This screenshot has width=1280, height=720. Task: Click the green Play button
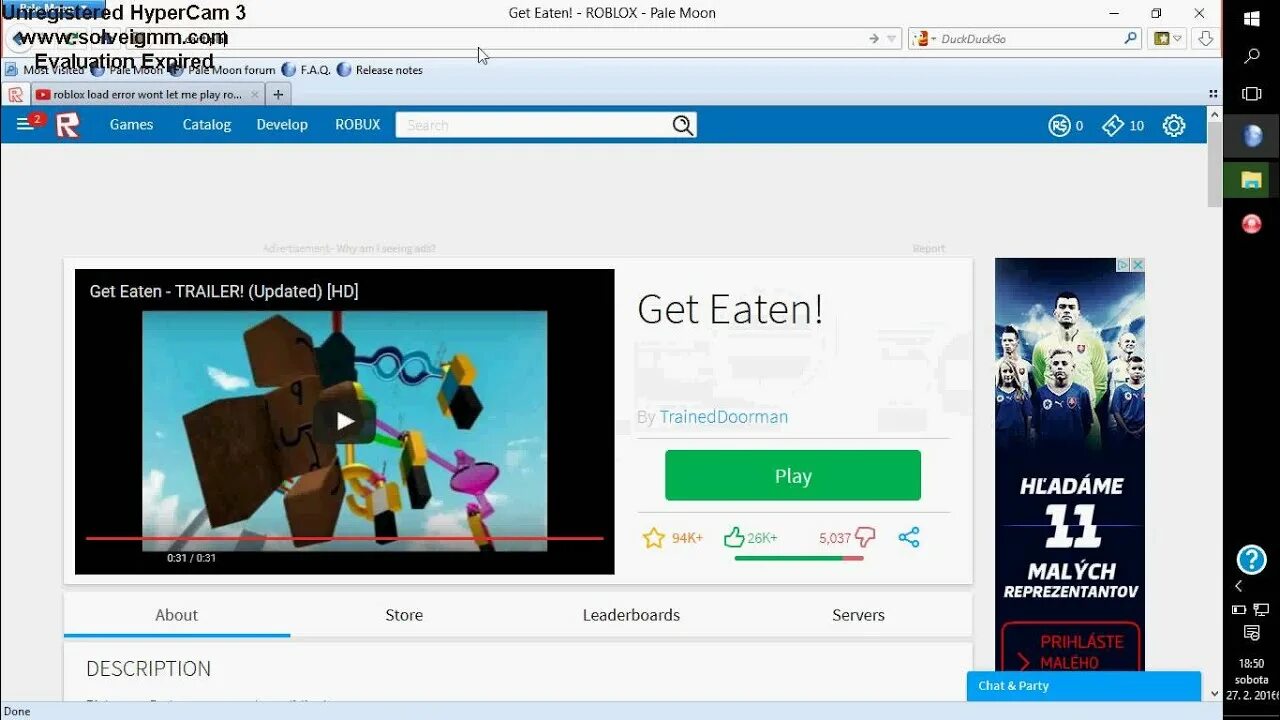coord(793,475)
